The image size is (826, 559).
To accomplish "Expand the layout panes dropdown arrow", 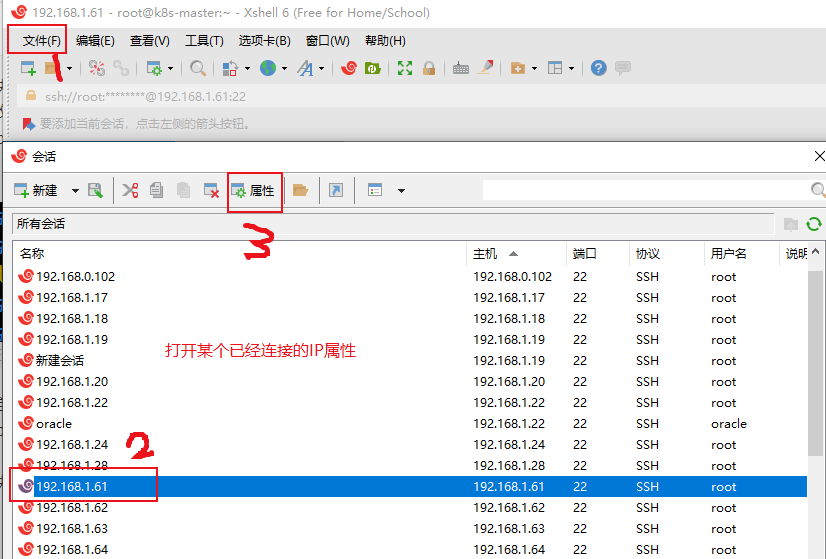I will coord(571,68).
